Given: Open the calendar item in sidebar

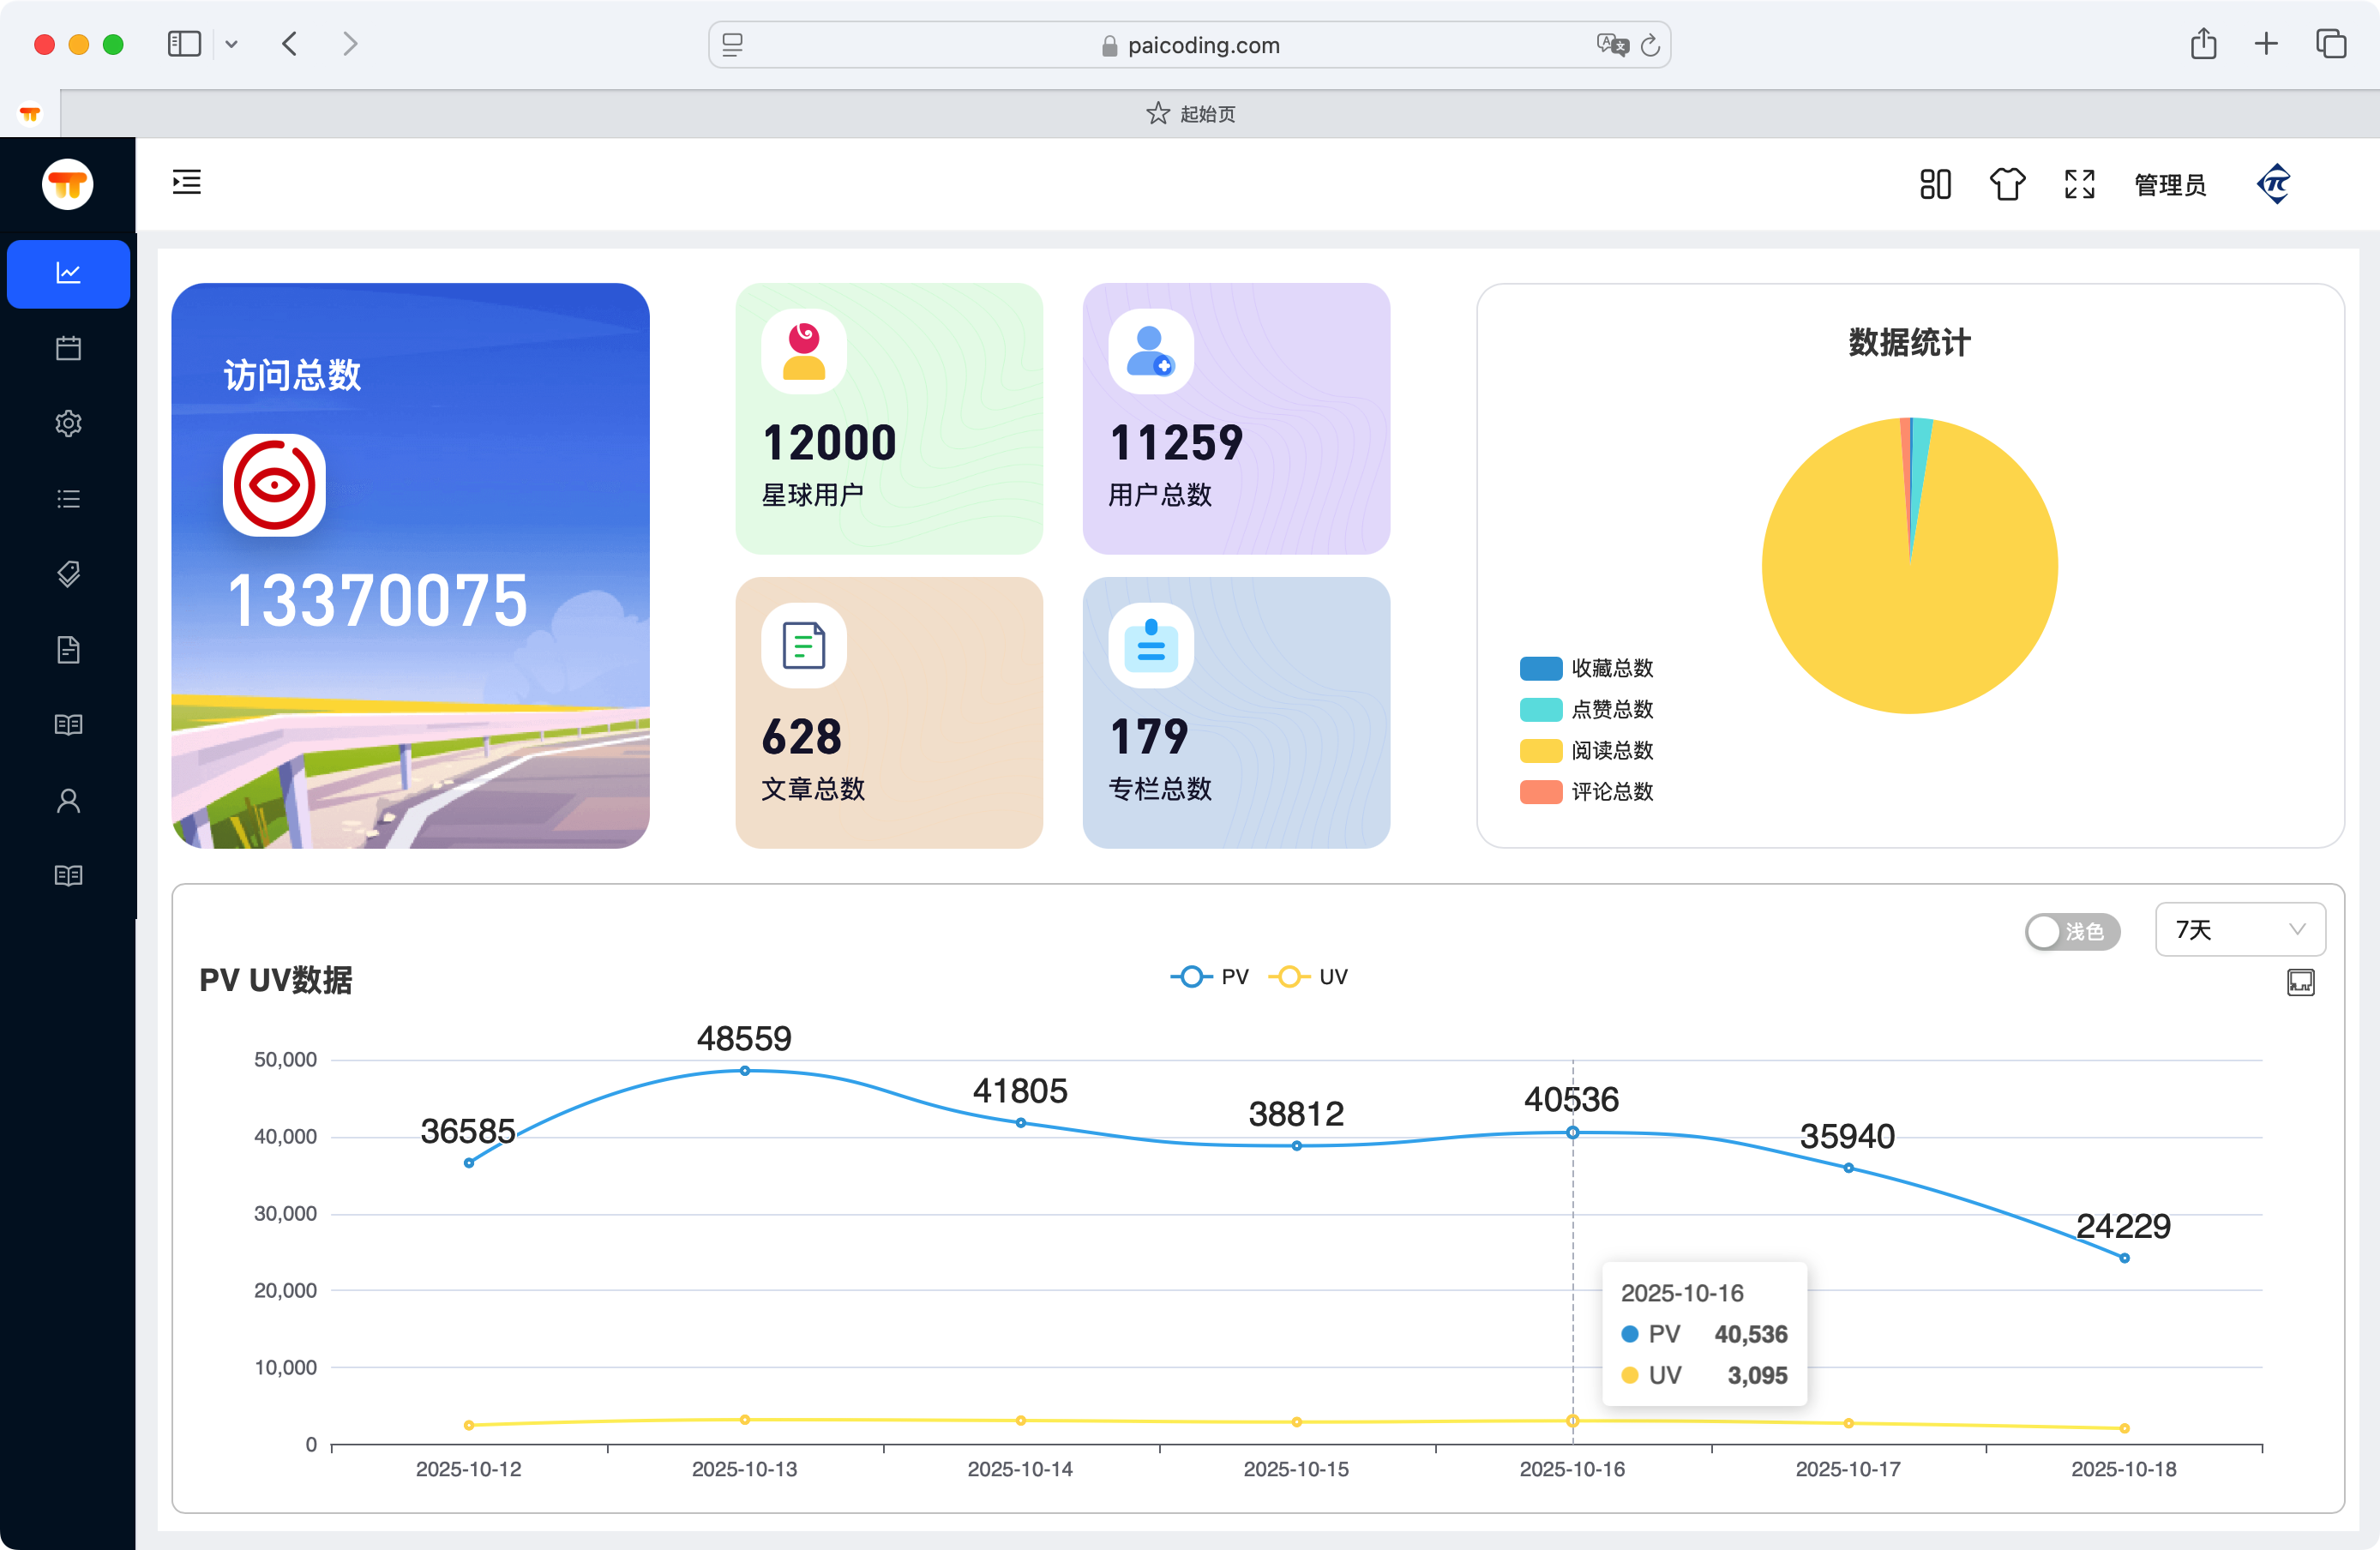Looking at the screenshot, I should (x=68, y=349).
